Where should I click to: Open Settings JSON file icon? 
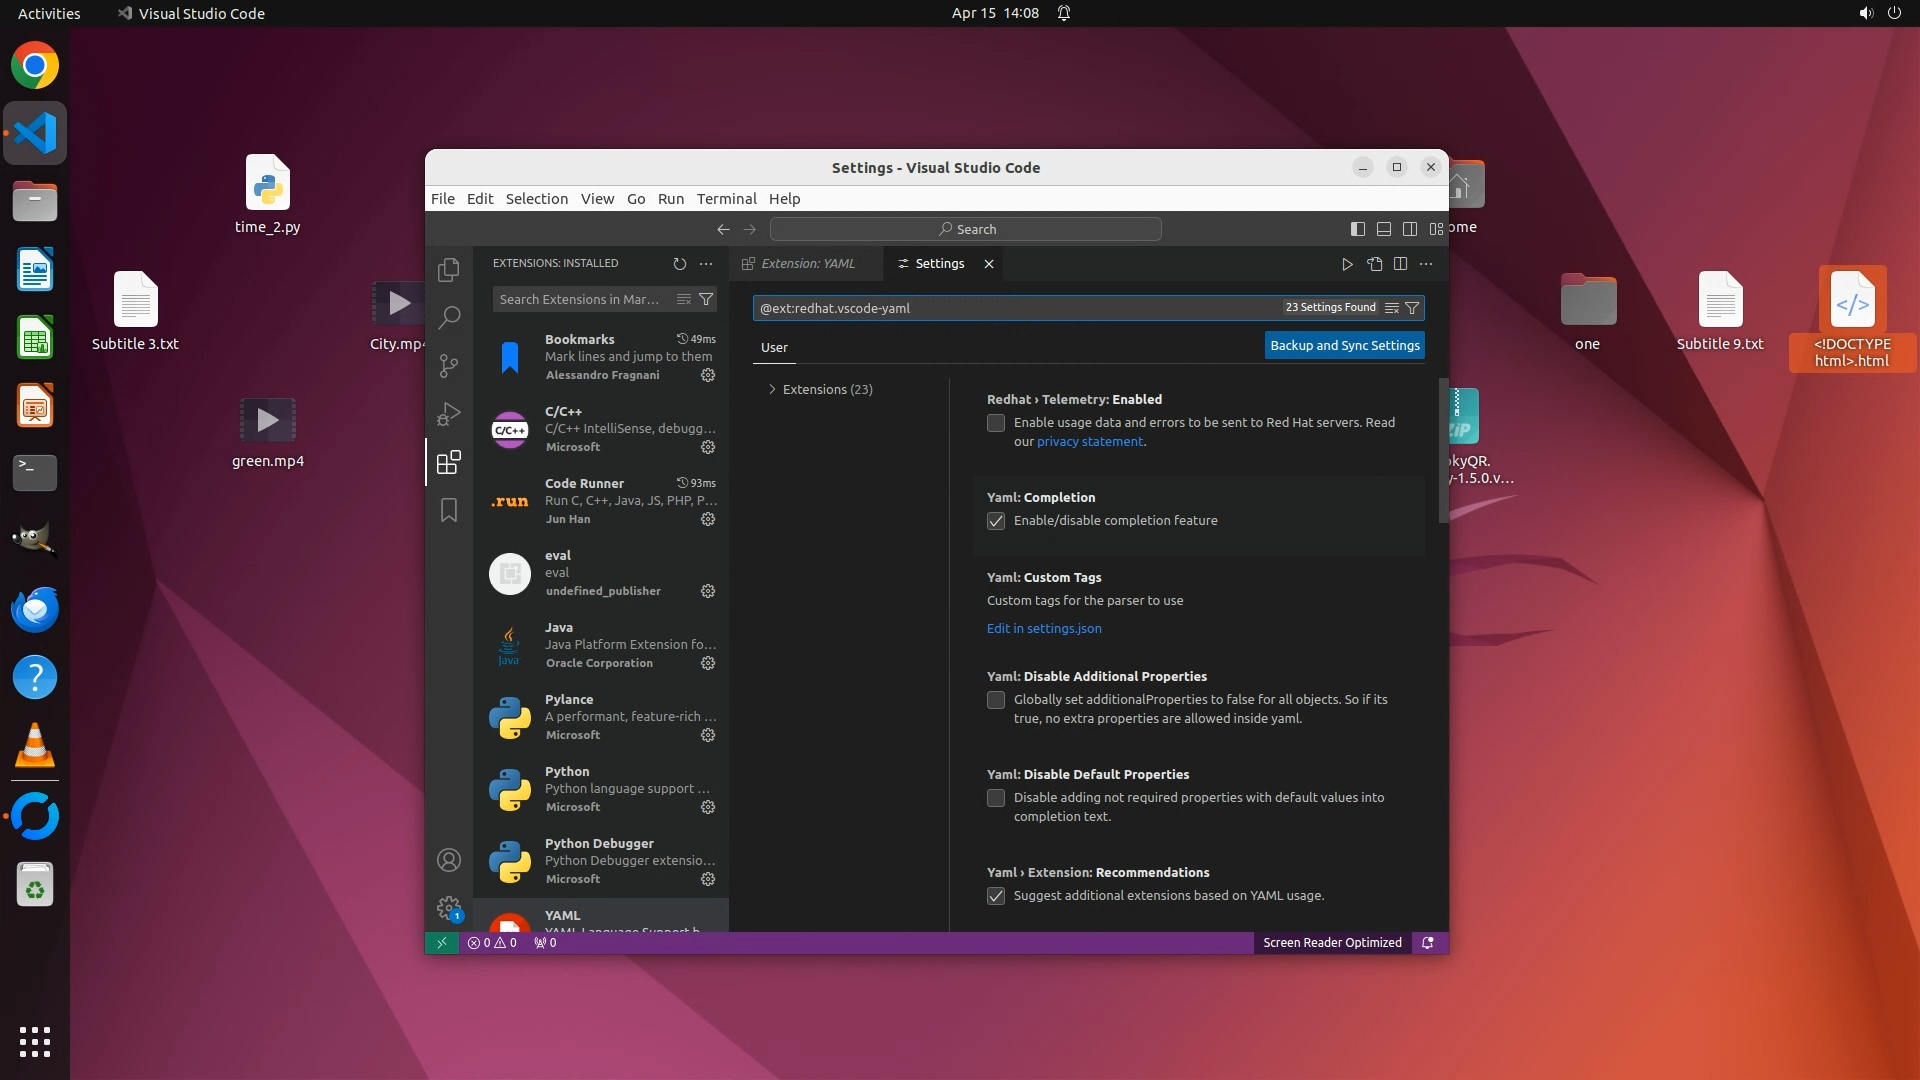1374,264
